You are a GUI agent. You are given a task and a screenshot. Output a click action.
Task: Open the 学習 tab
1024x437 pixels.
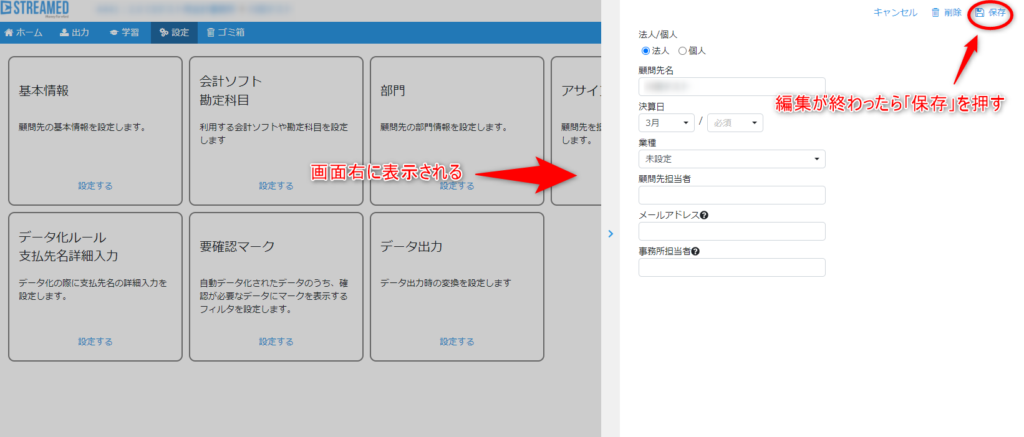coord(125,33)
